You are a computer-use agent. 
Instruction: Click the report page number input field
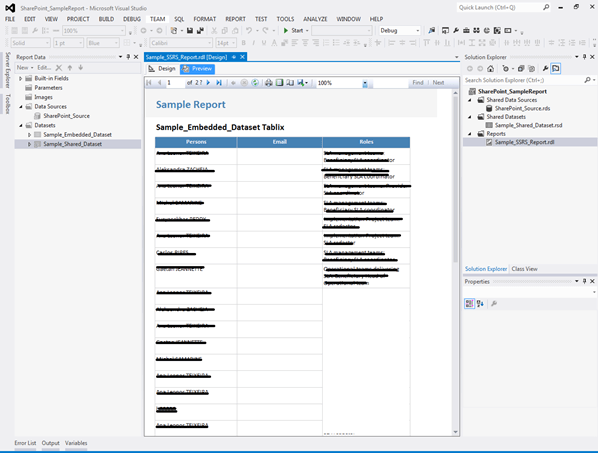tap(175, 82)
